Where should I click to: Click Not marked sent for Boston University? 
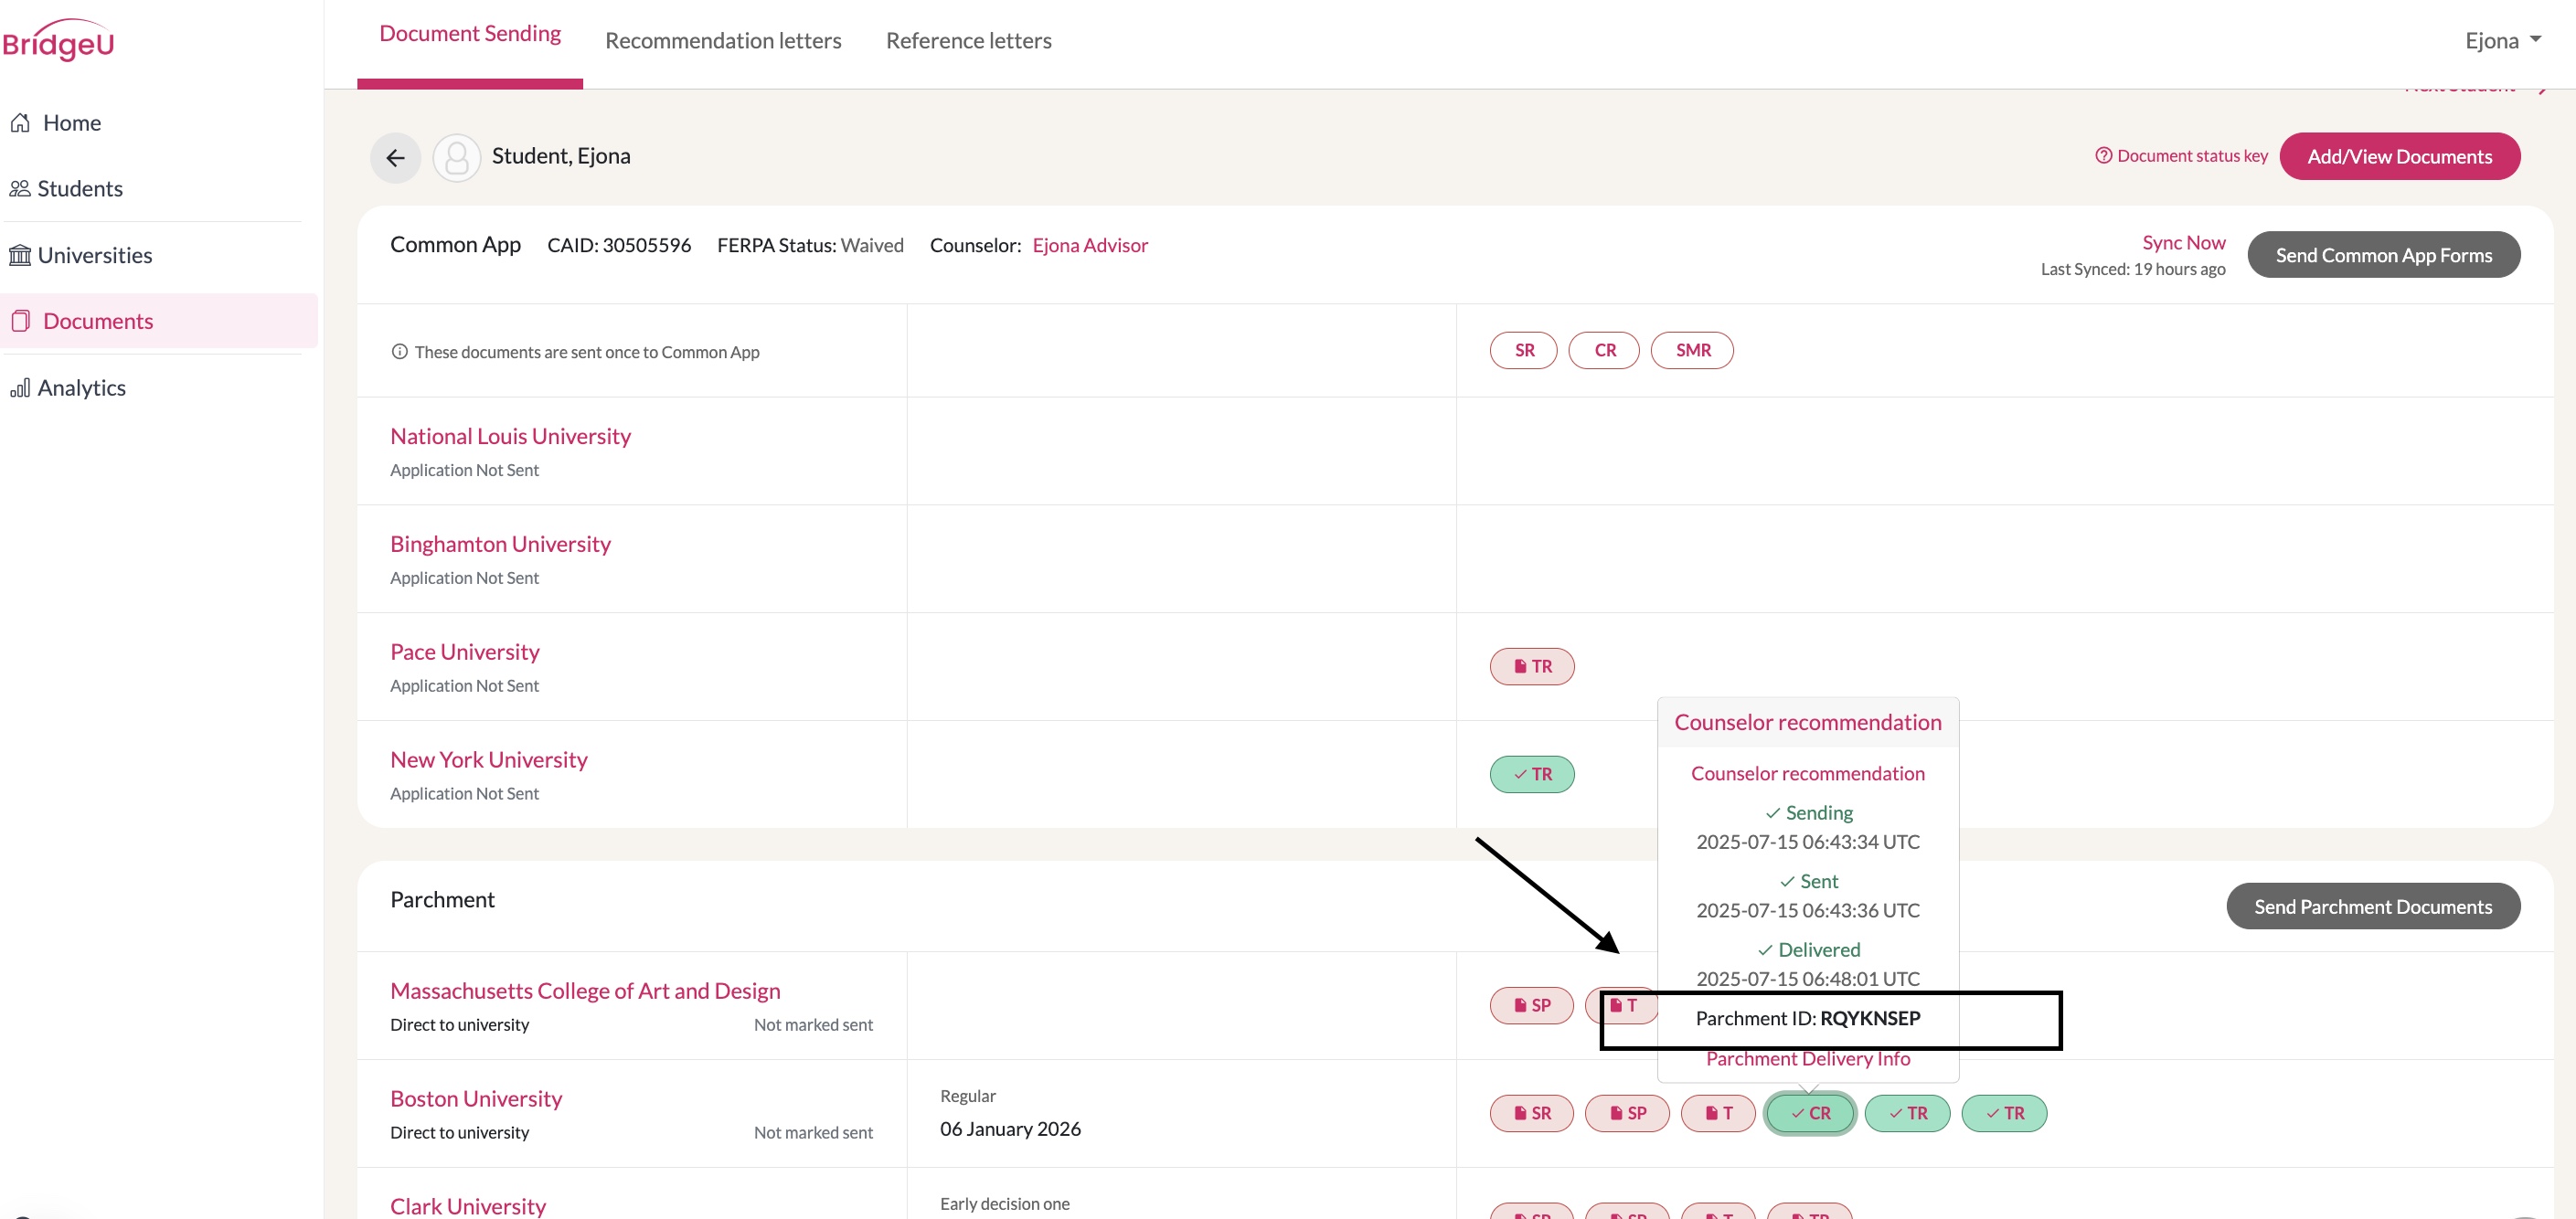click(x=813, y=1133)
